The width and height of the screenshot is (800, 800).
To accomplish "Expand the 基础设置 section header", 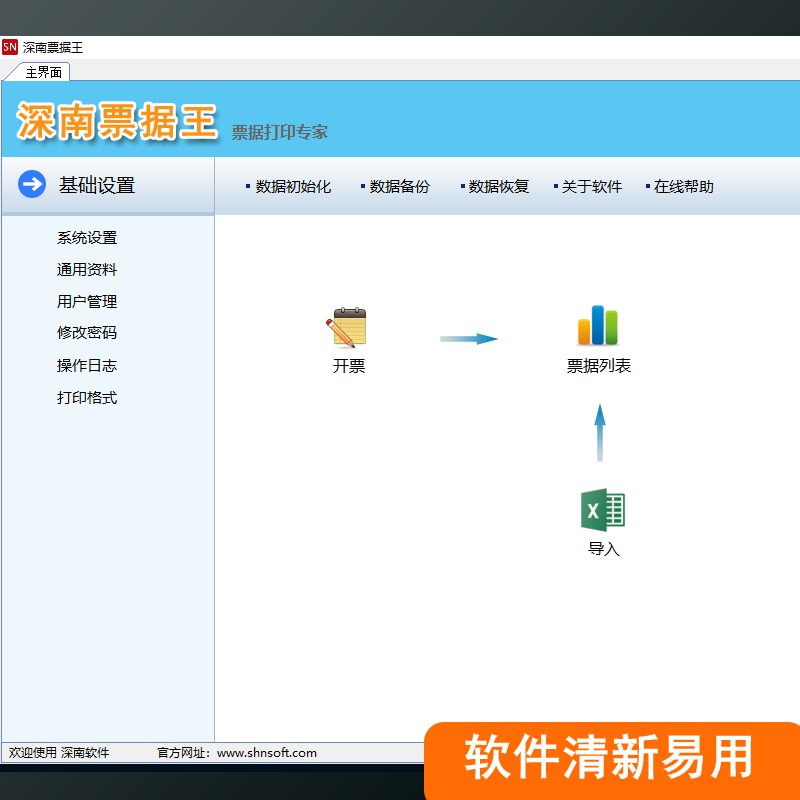I will [97, 185].
